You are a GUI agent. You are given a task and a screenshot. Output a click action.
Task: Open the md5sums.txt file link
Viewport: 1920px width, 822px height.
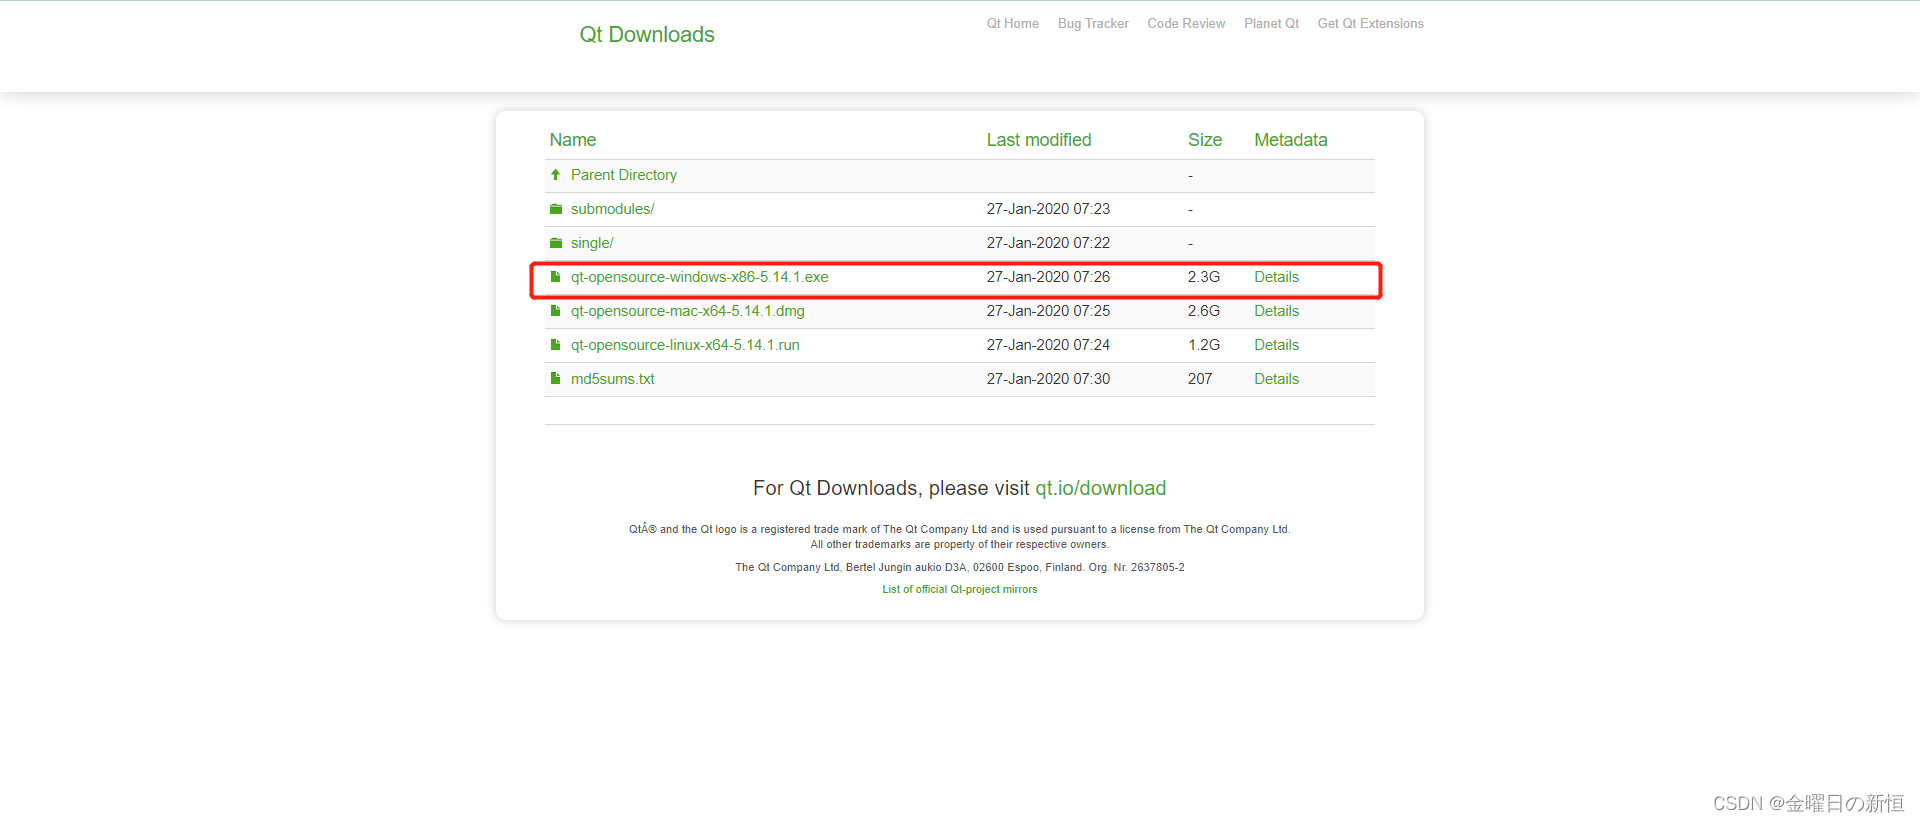point(612,379)
